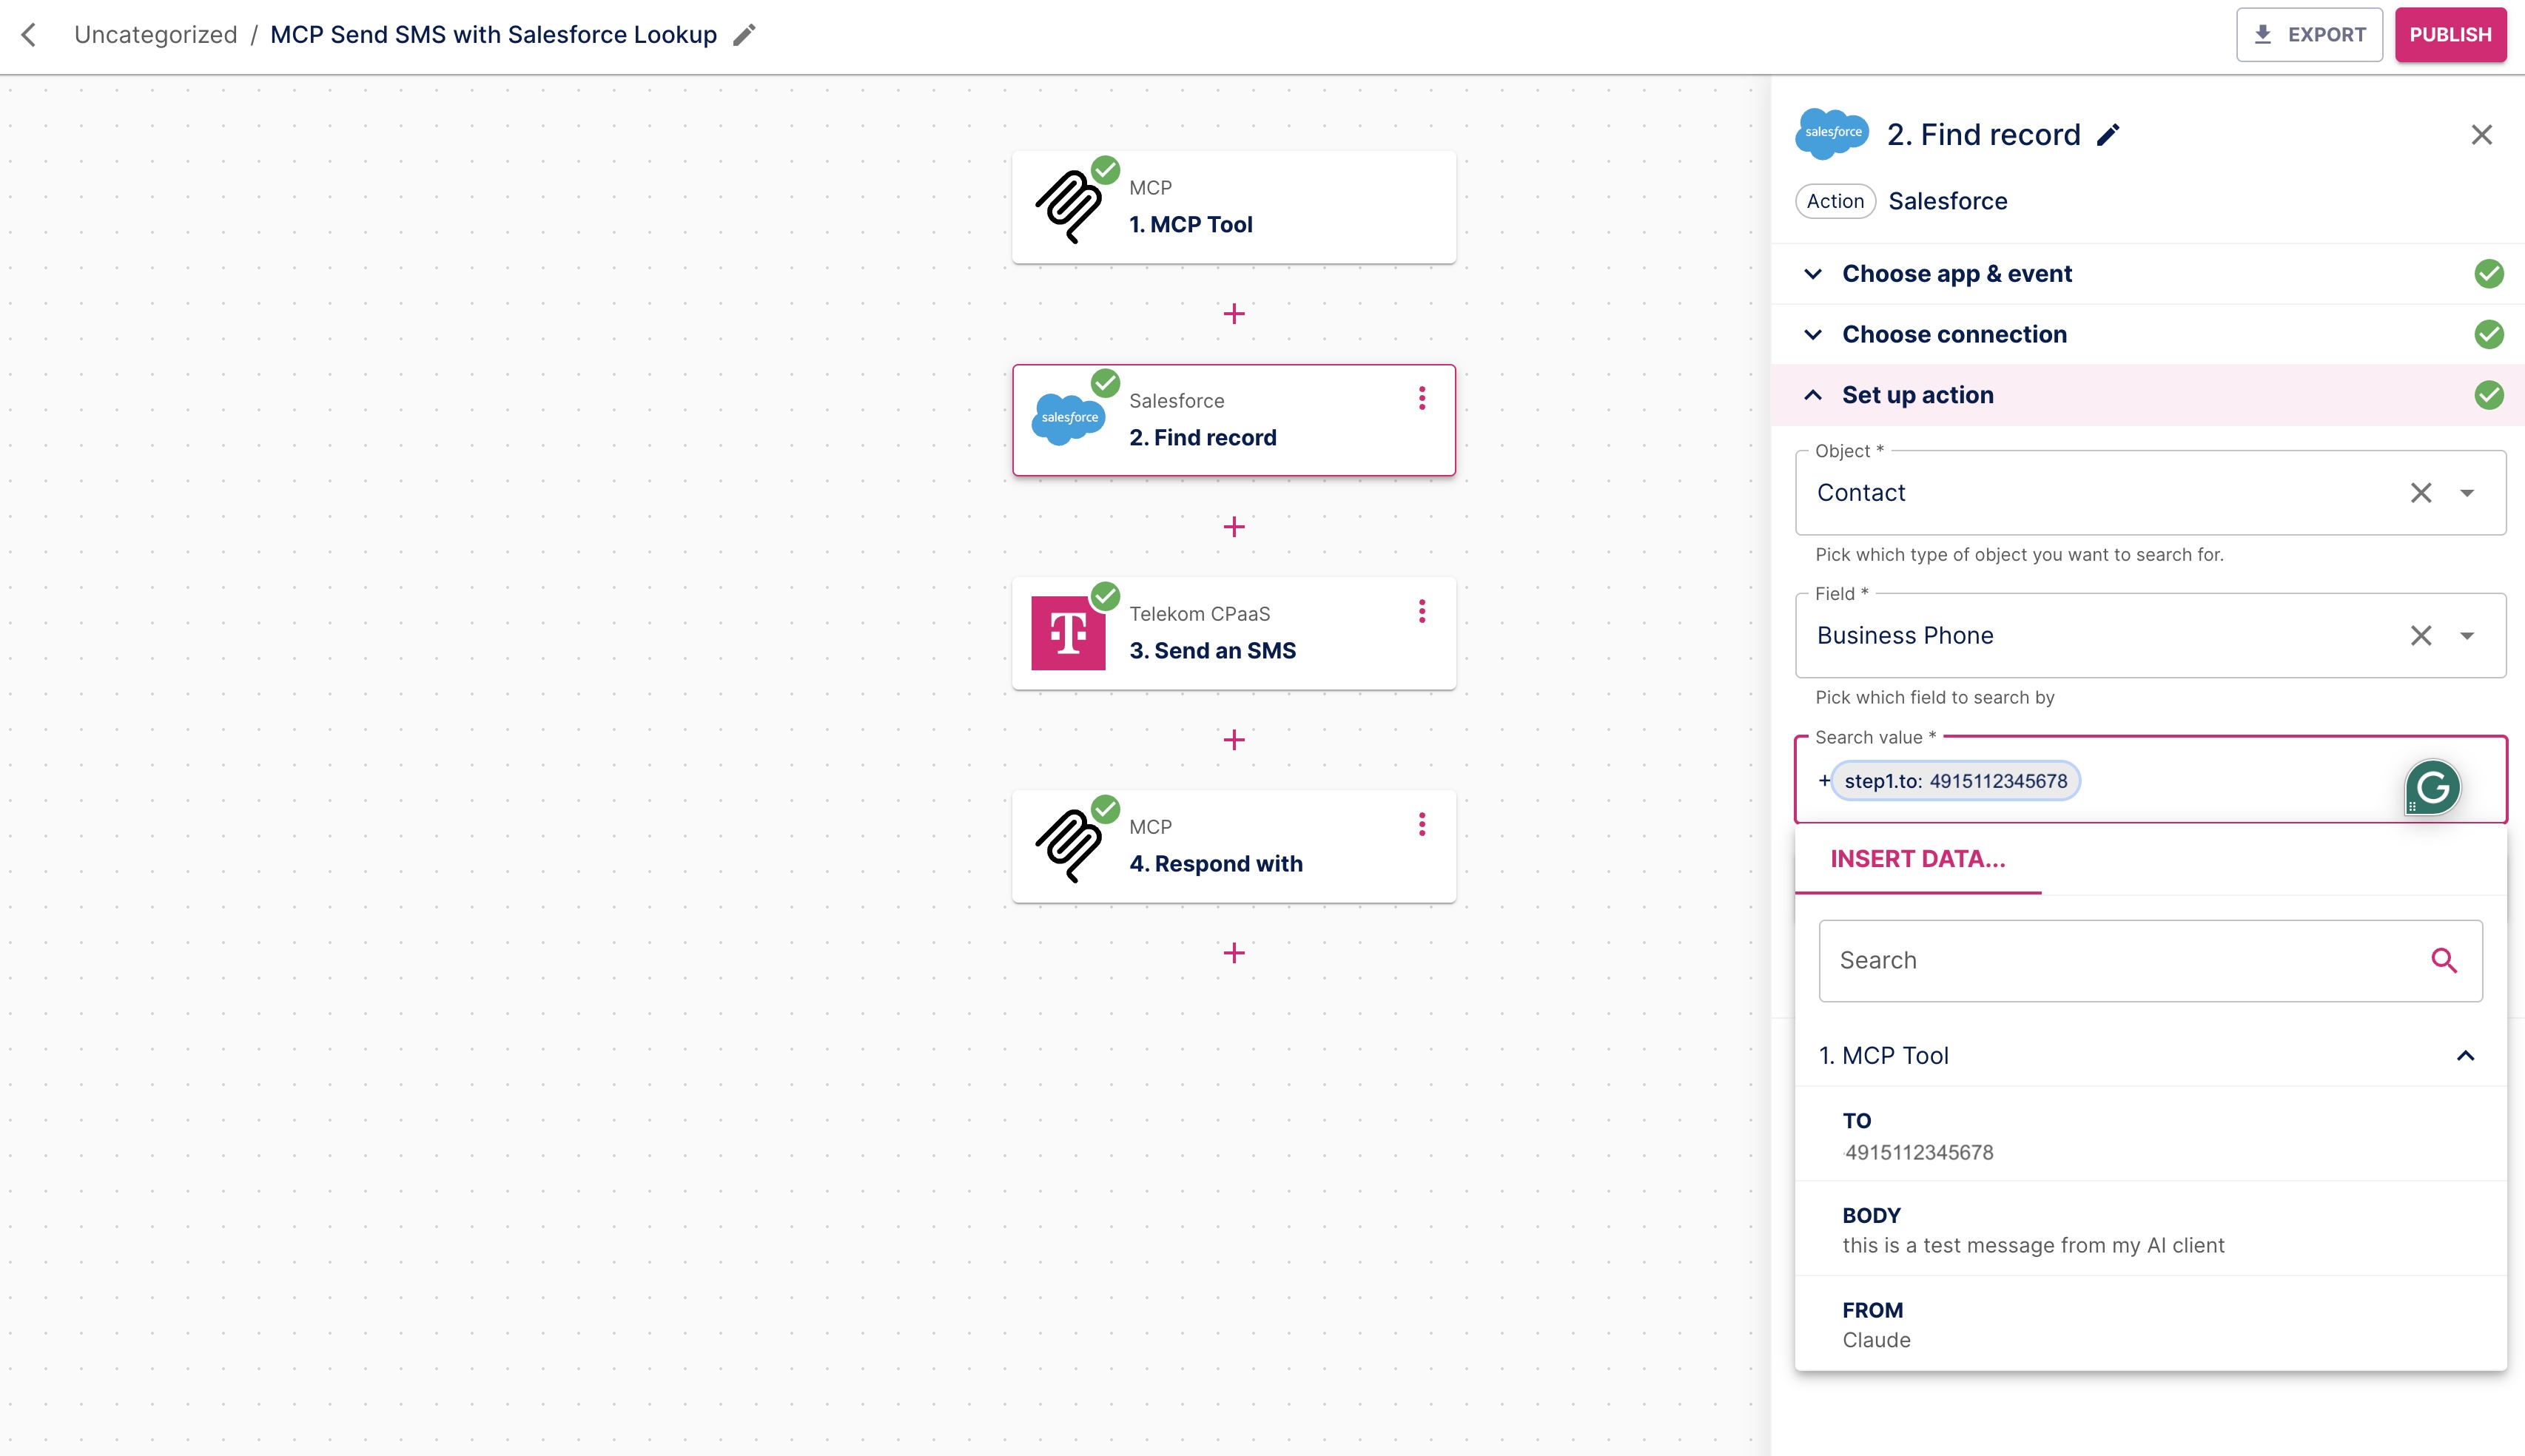Click the plus button between Find record and Send an SMS
2525x1456 pixels.
coord(1235,526)
